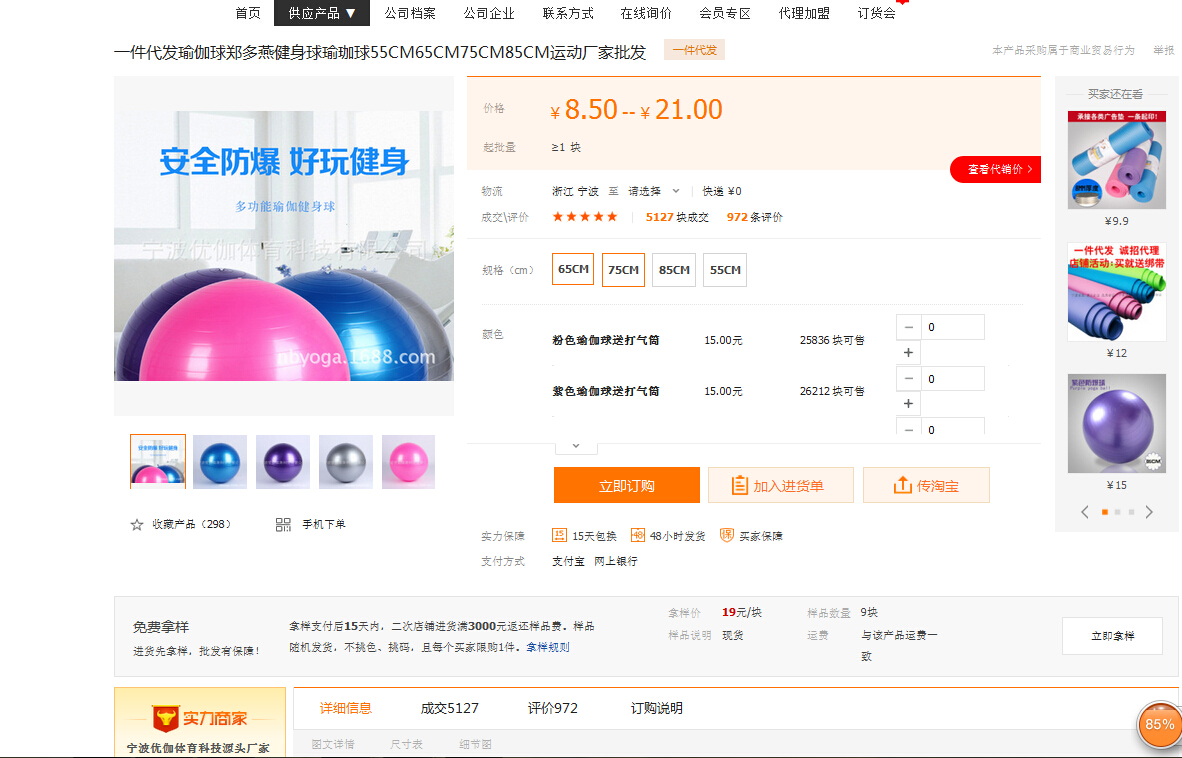Open the 公司档案 menu item
This screenshot has width=1182, height=758.
410,13
